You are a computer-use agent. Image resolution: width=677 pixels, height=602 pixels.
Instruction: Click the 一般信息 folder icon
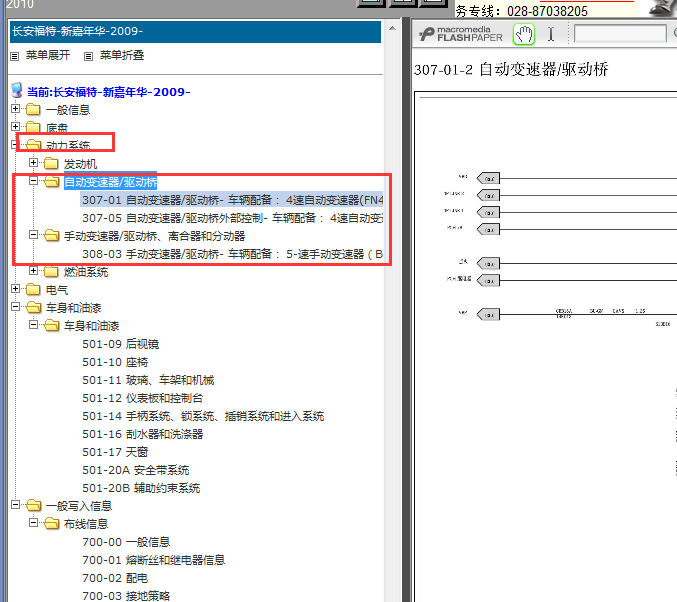[33, 109]
